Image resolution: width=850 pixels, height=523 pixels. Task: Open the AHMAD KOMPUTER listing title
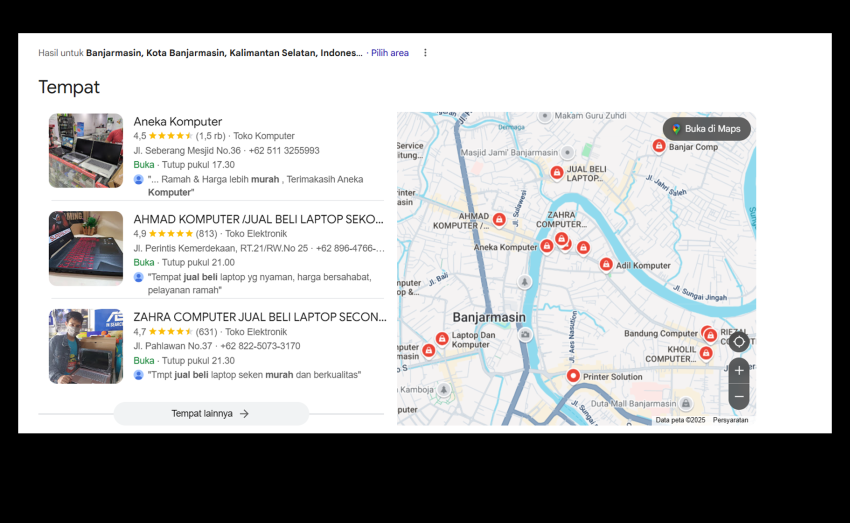258,219
